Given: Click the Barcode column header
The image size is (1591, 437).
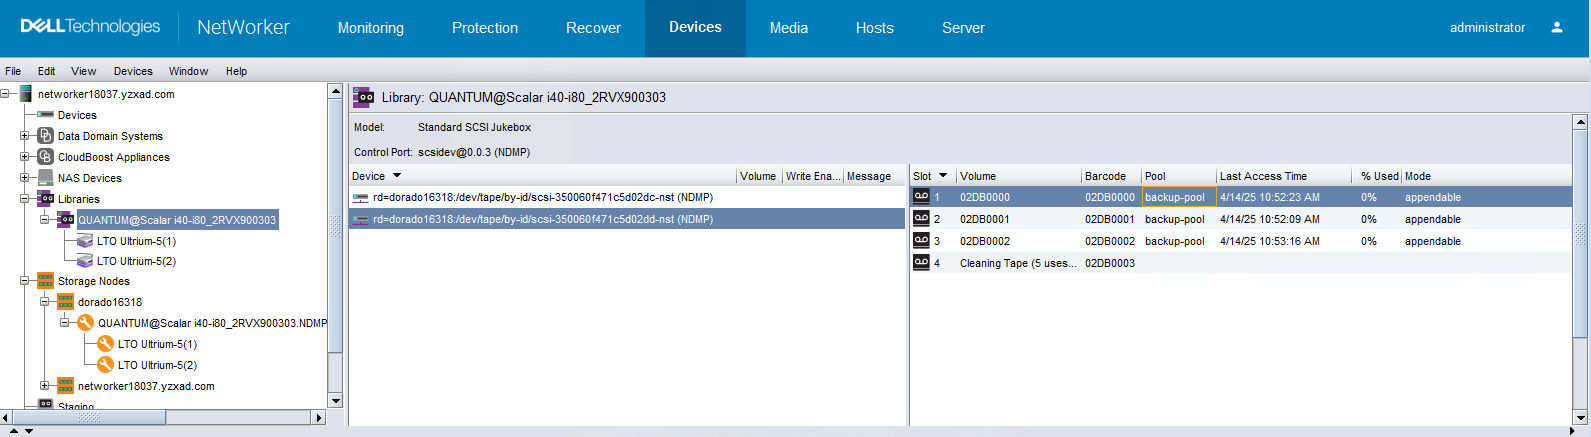Looking at the screenshot, I should pos(1111,176).
